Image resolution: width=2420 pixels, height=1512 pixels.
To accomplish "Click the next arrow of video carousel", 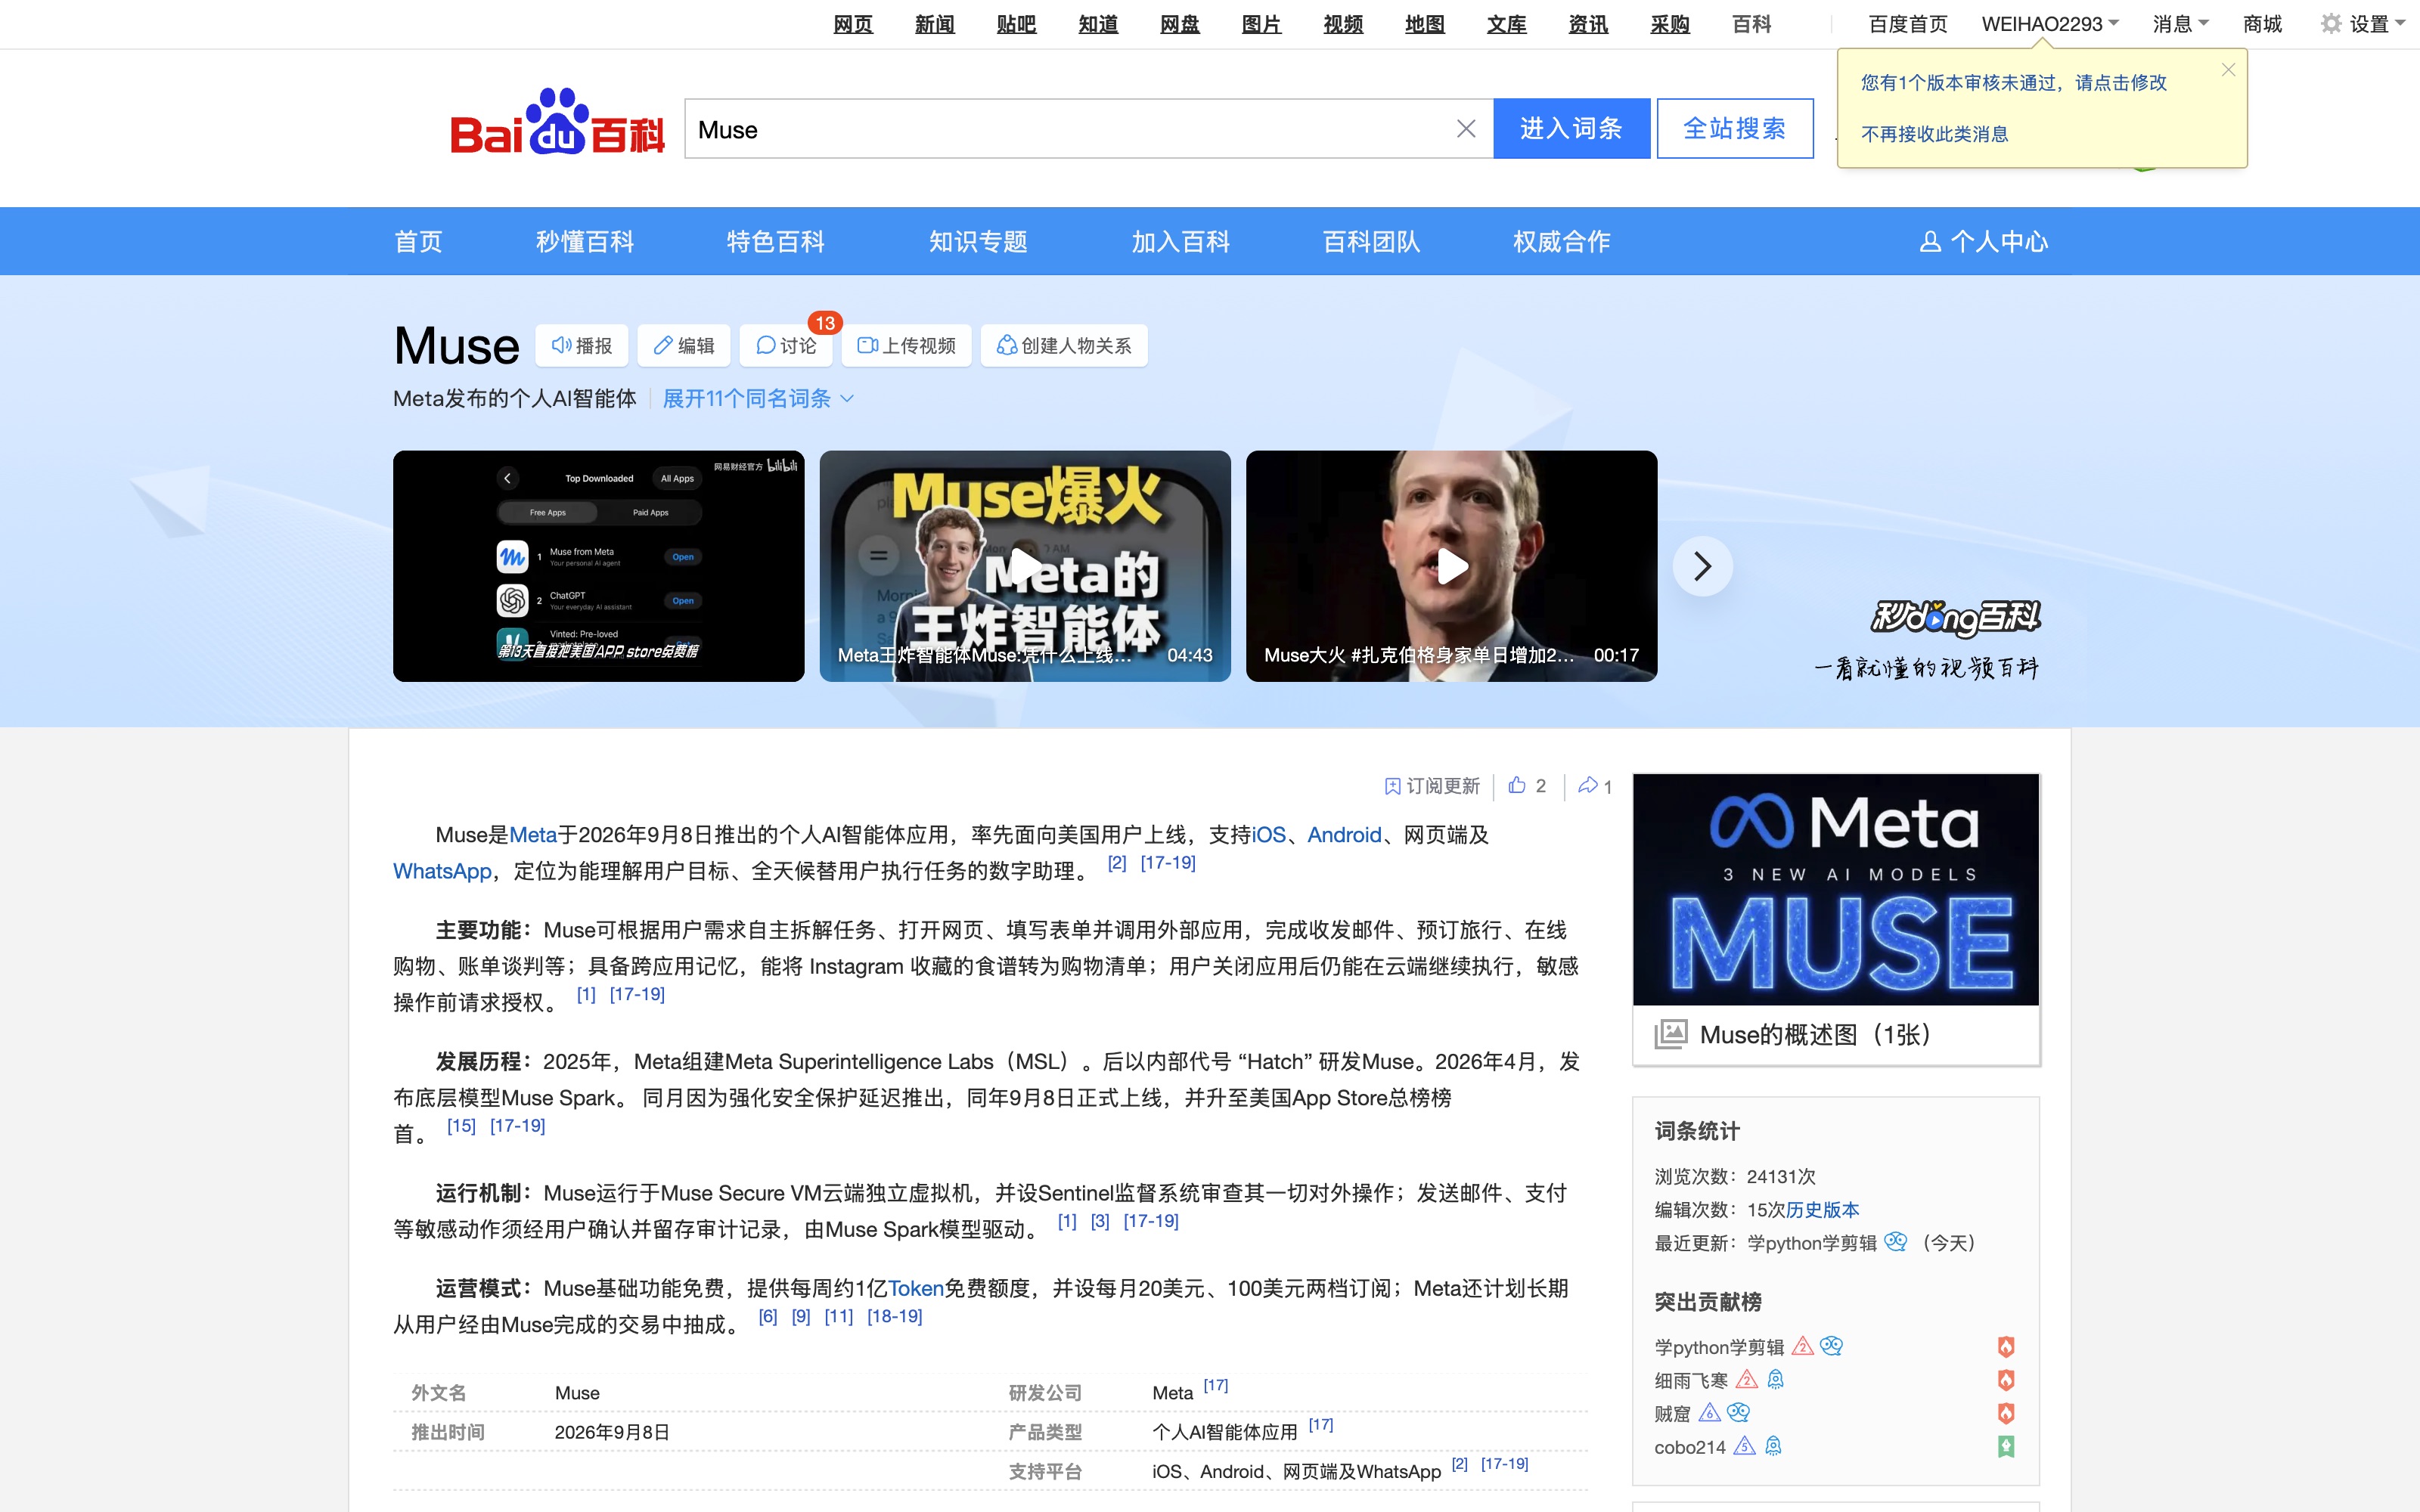I will (1702, 567).
